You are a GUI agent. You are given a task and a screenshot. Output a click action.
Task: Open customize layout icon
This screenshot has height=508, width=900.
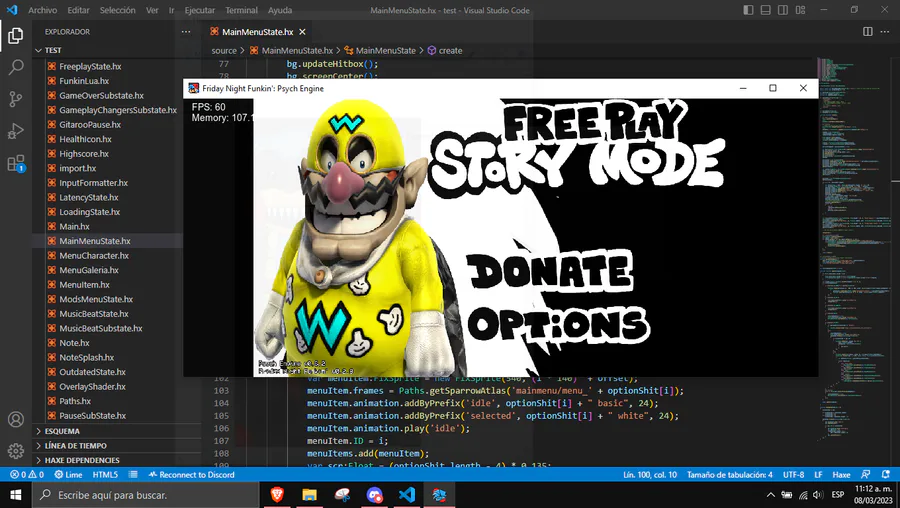coord(800,10)
